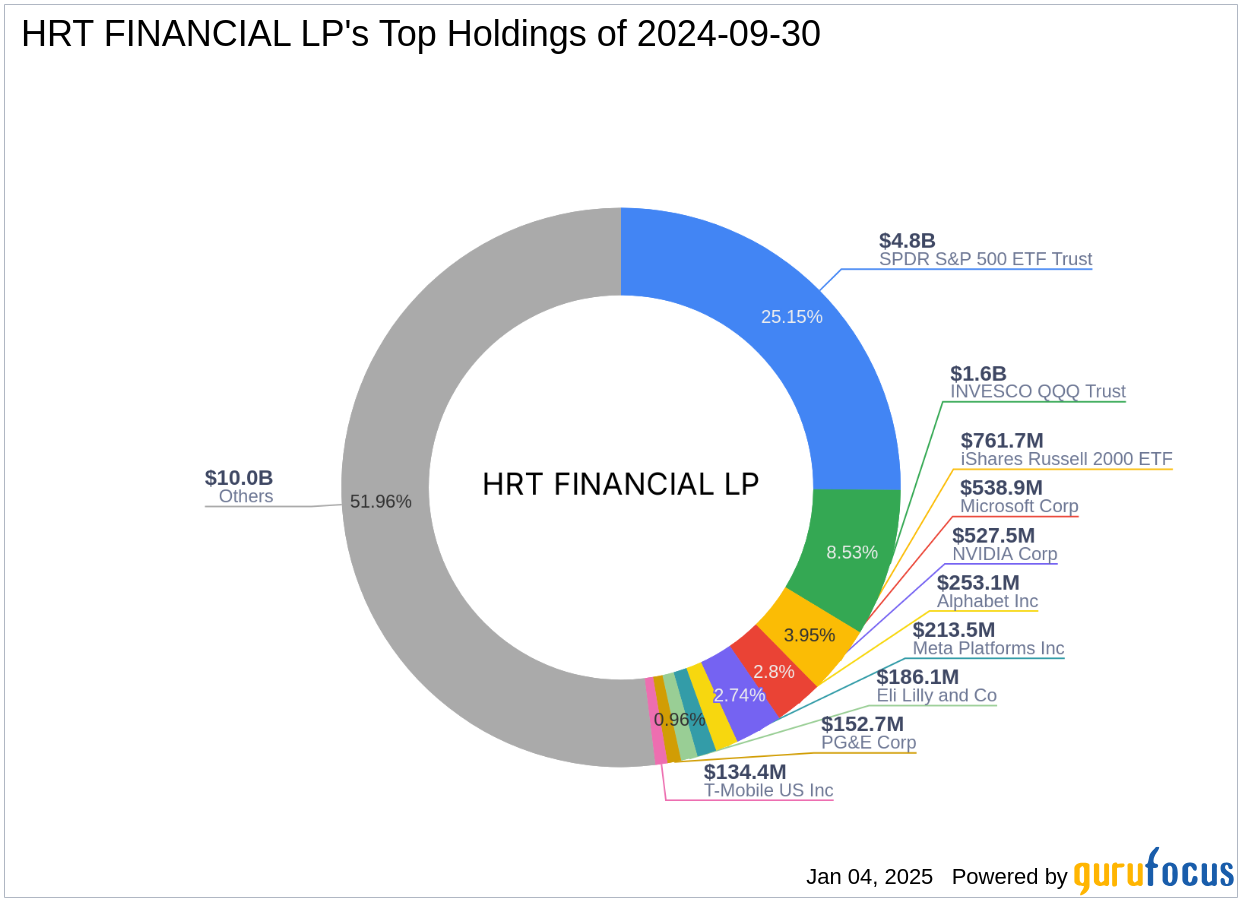1242x902 pixels.
Task: Click the INVESCO QQQ Trust label
Action: [x=1038, y=391]
